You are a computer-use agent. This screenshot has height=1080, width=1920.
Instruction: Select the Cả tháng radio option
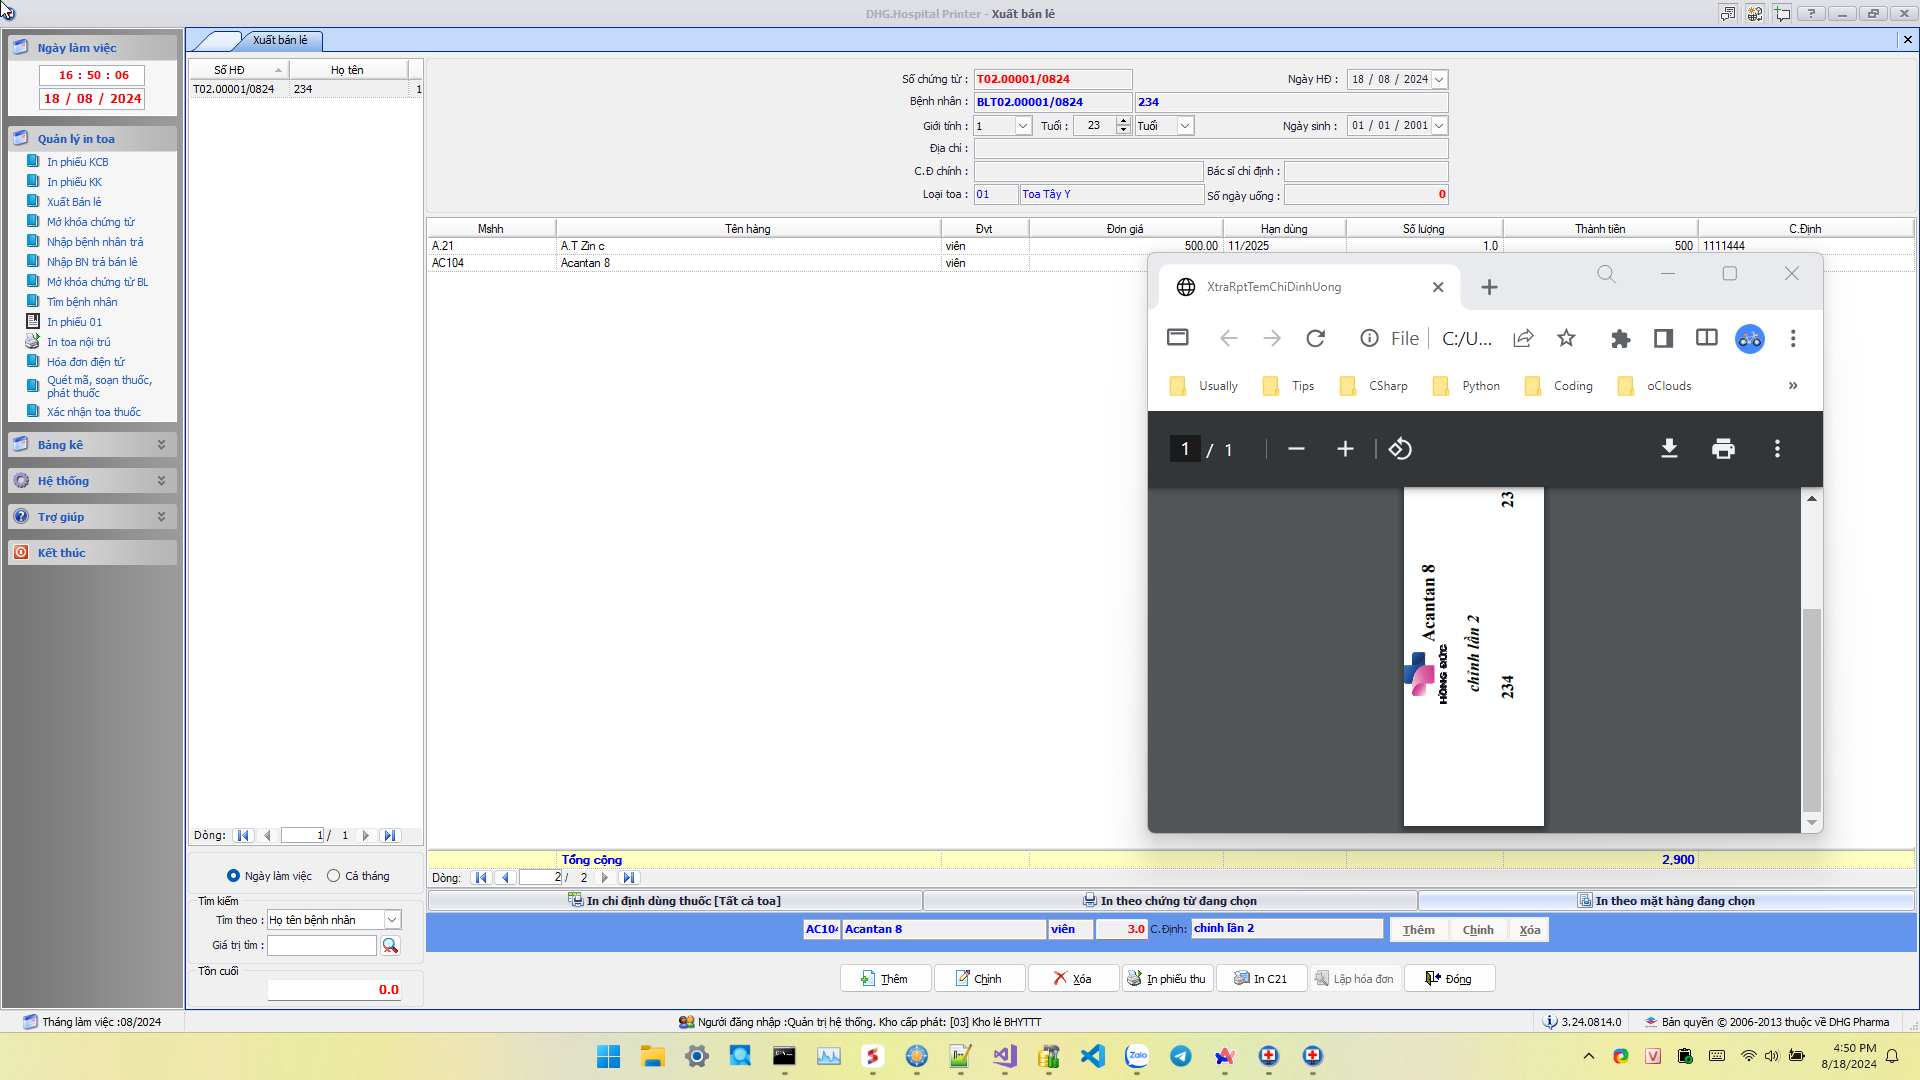click(334, 876)
